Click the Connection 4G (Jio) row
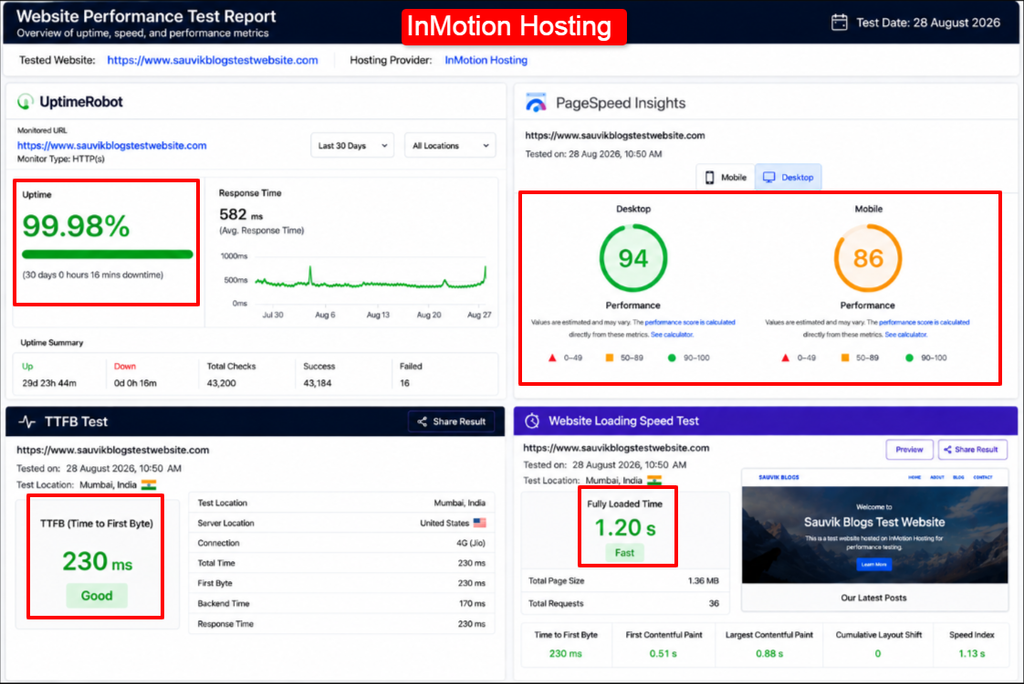1024x684 pixels. tap(342, 543)
